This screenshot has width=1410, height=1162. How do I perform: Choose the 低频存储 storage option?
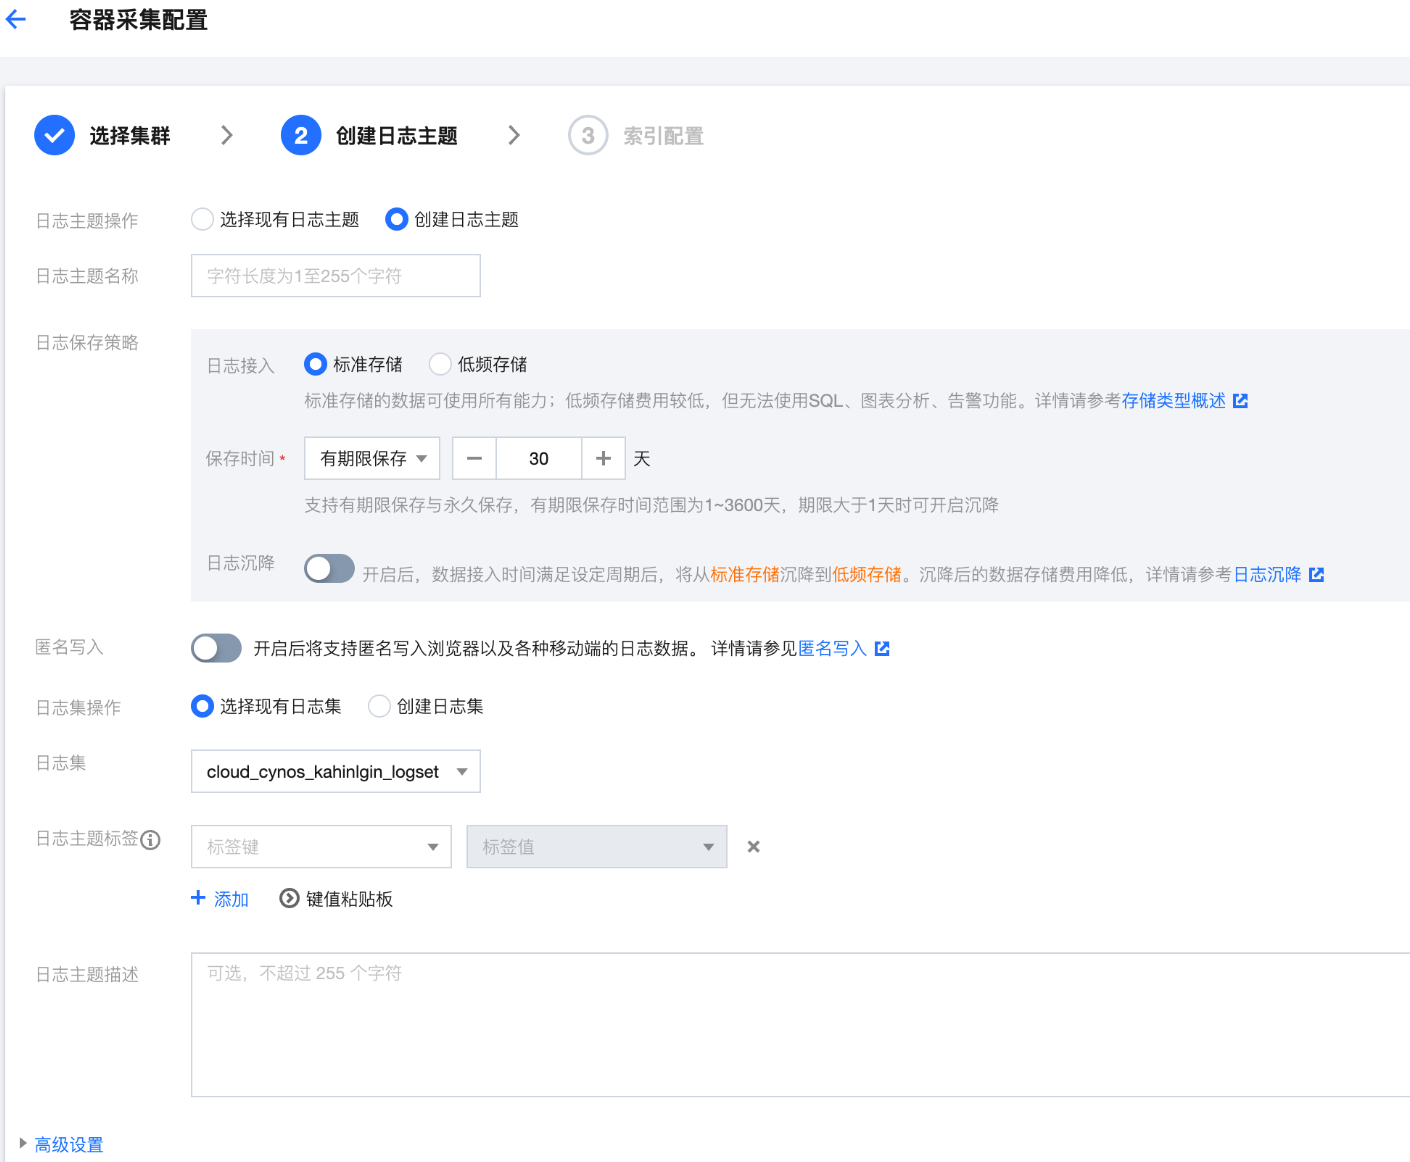coord(440,364)
